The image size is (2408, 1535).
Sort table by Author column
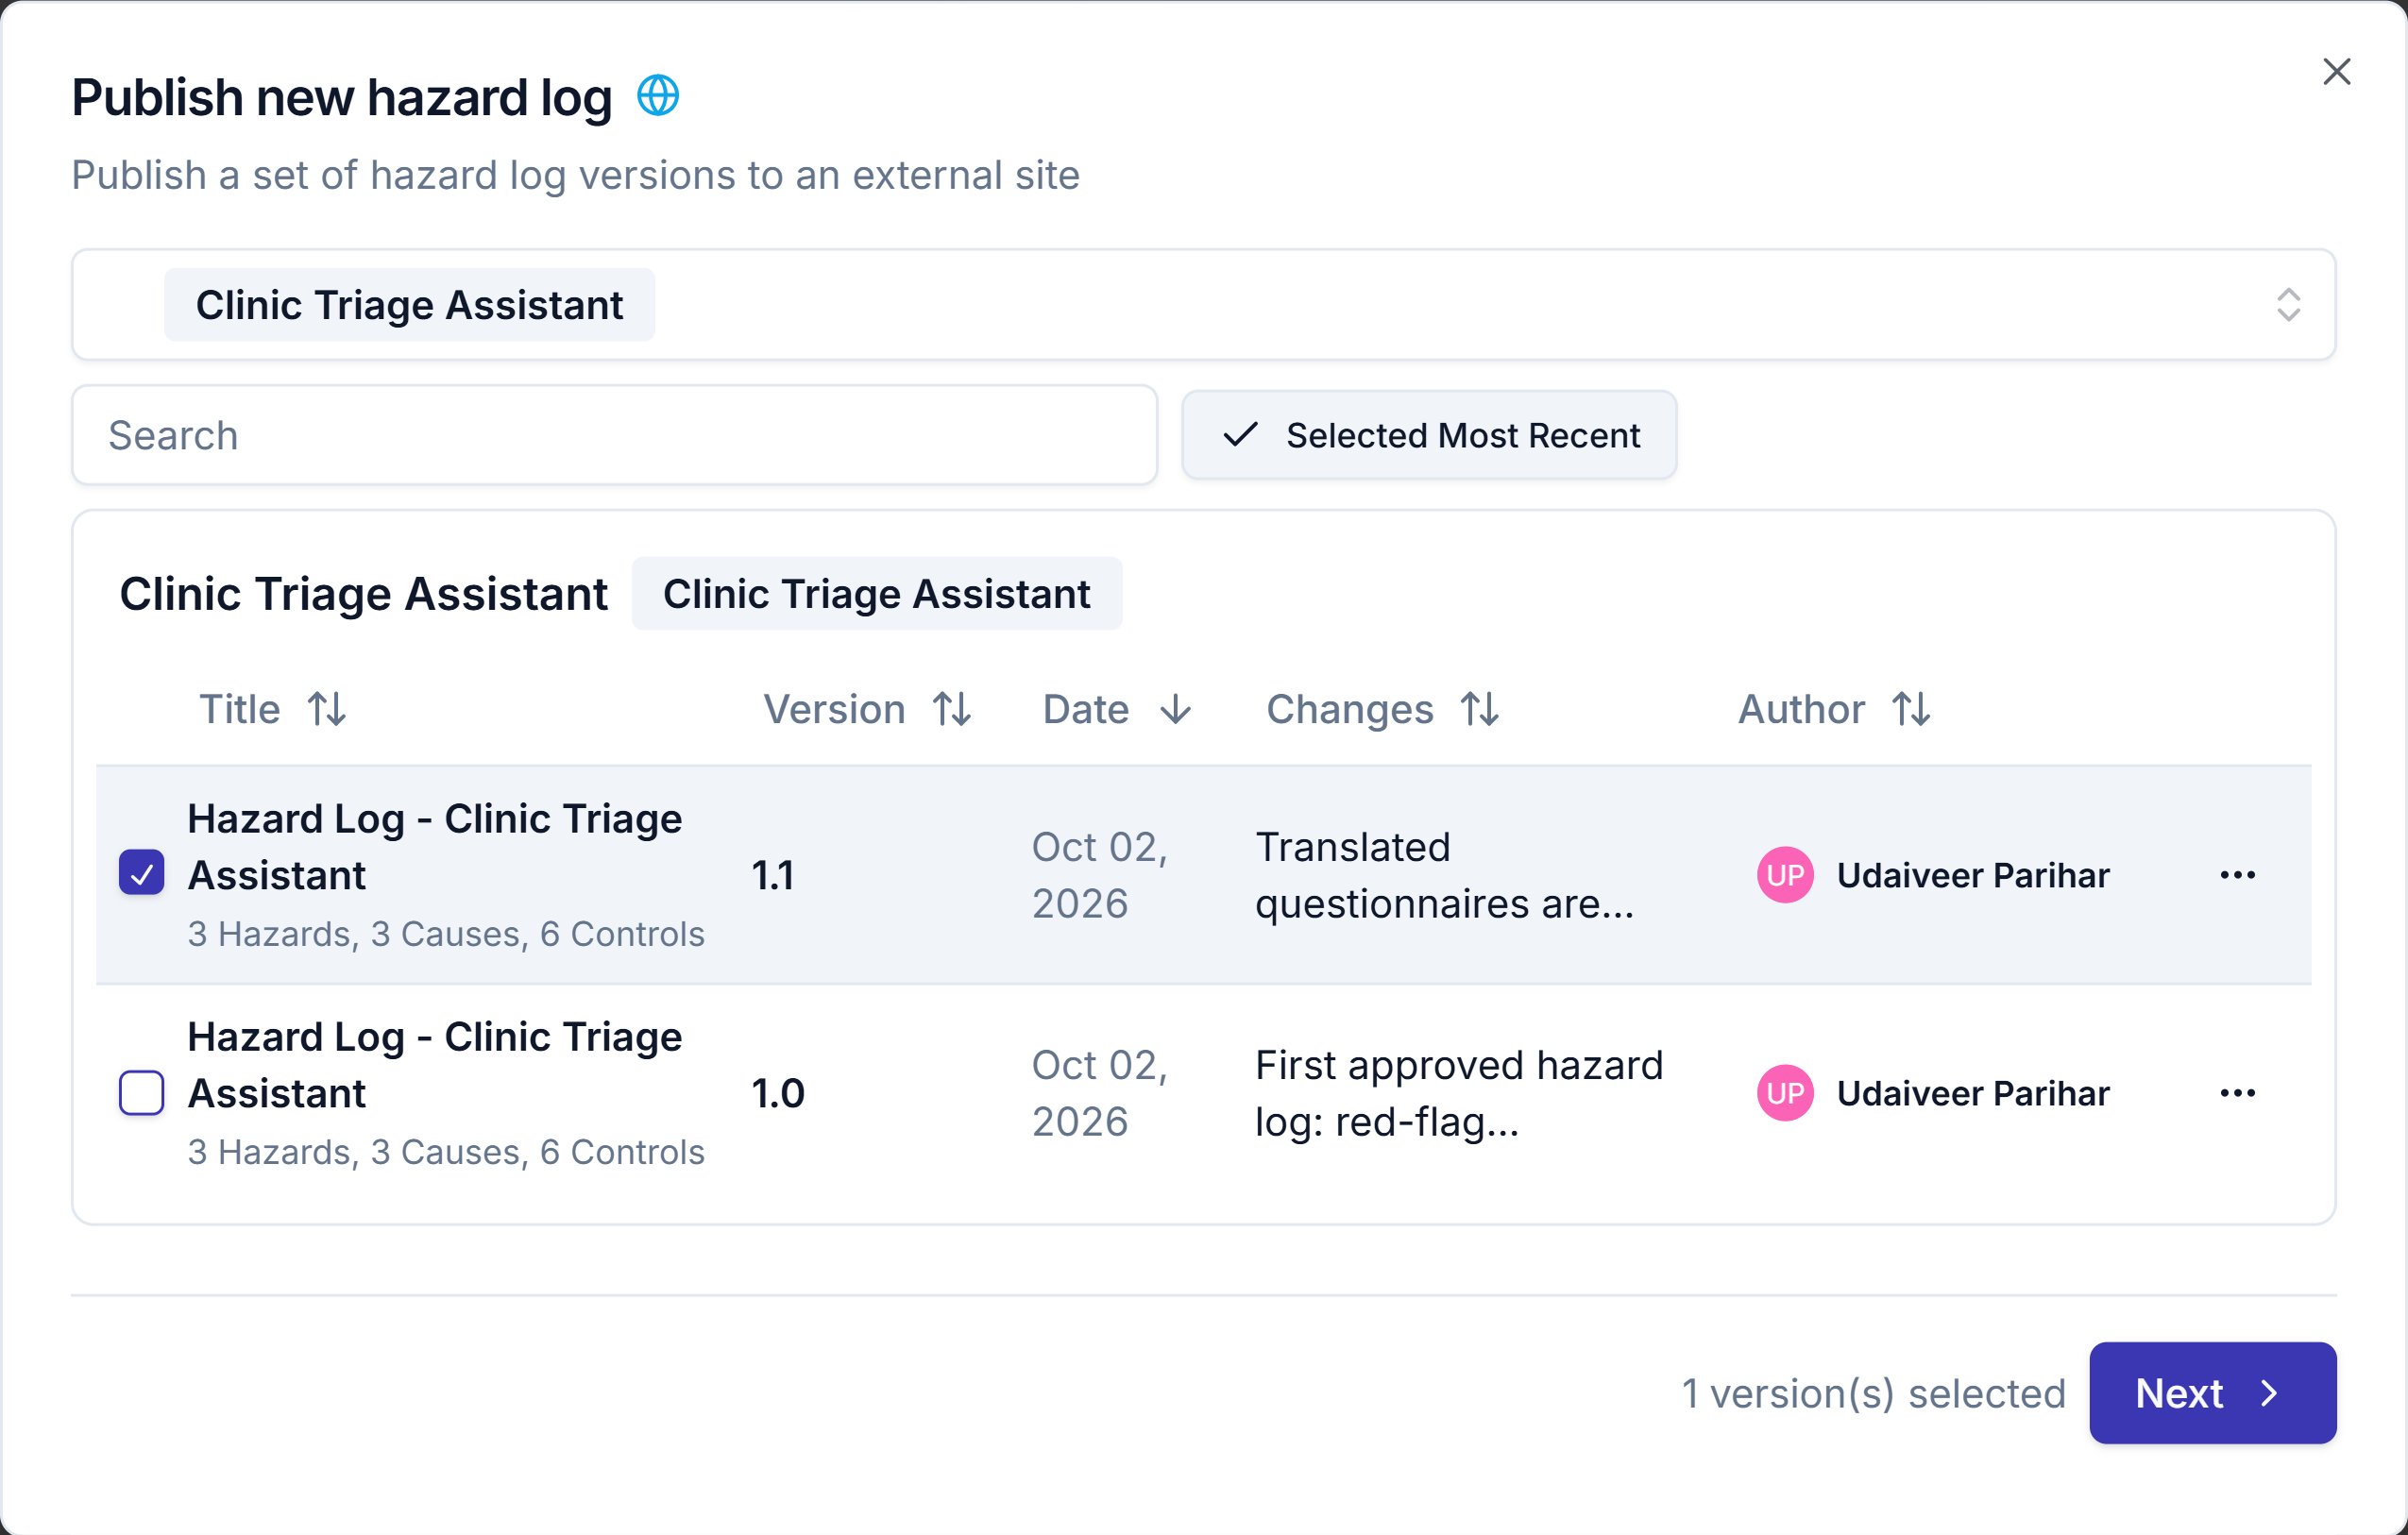1834,709
